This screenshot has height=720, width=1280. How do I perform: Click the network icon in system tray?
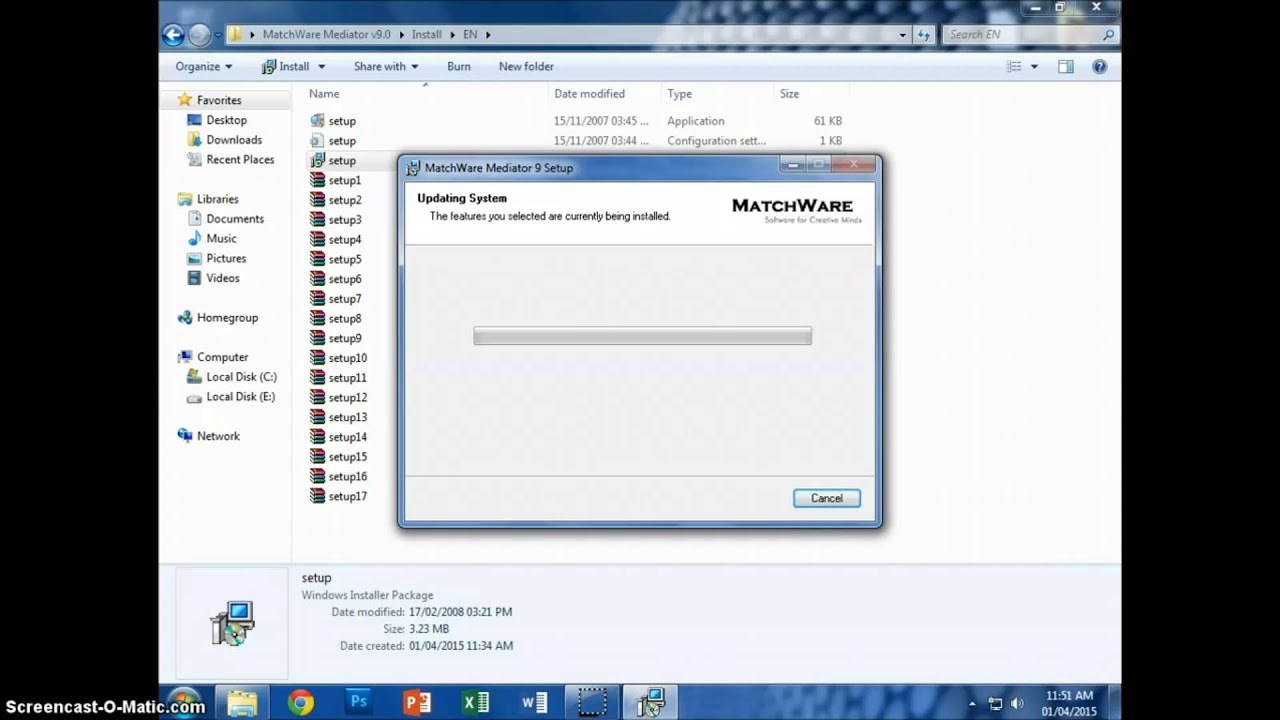pos(995,704)
